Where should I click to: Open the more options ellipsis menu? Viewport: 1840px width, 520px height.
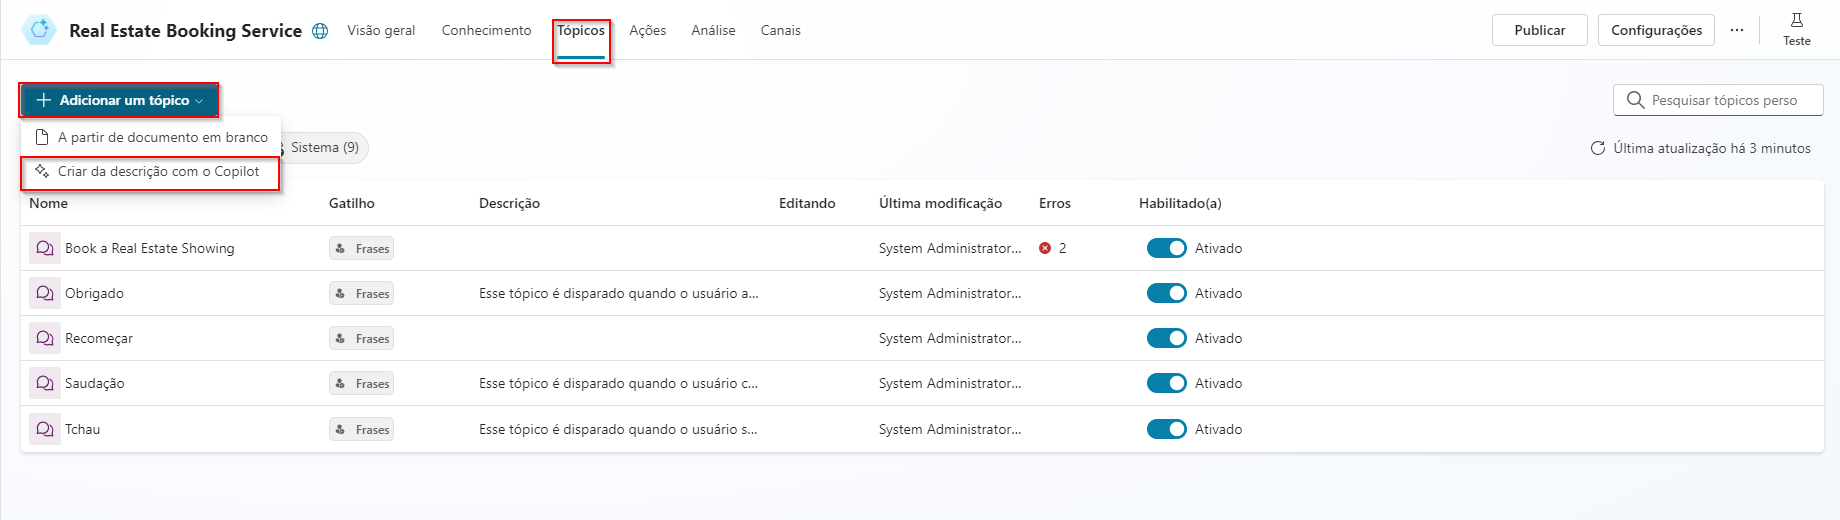pos(1737,30)
